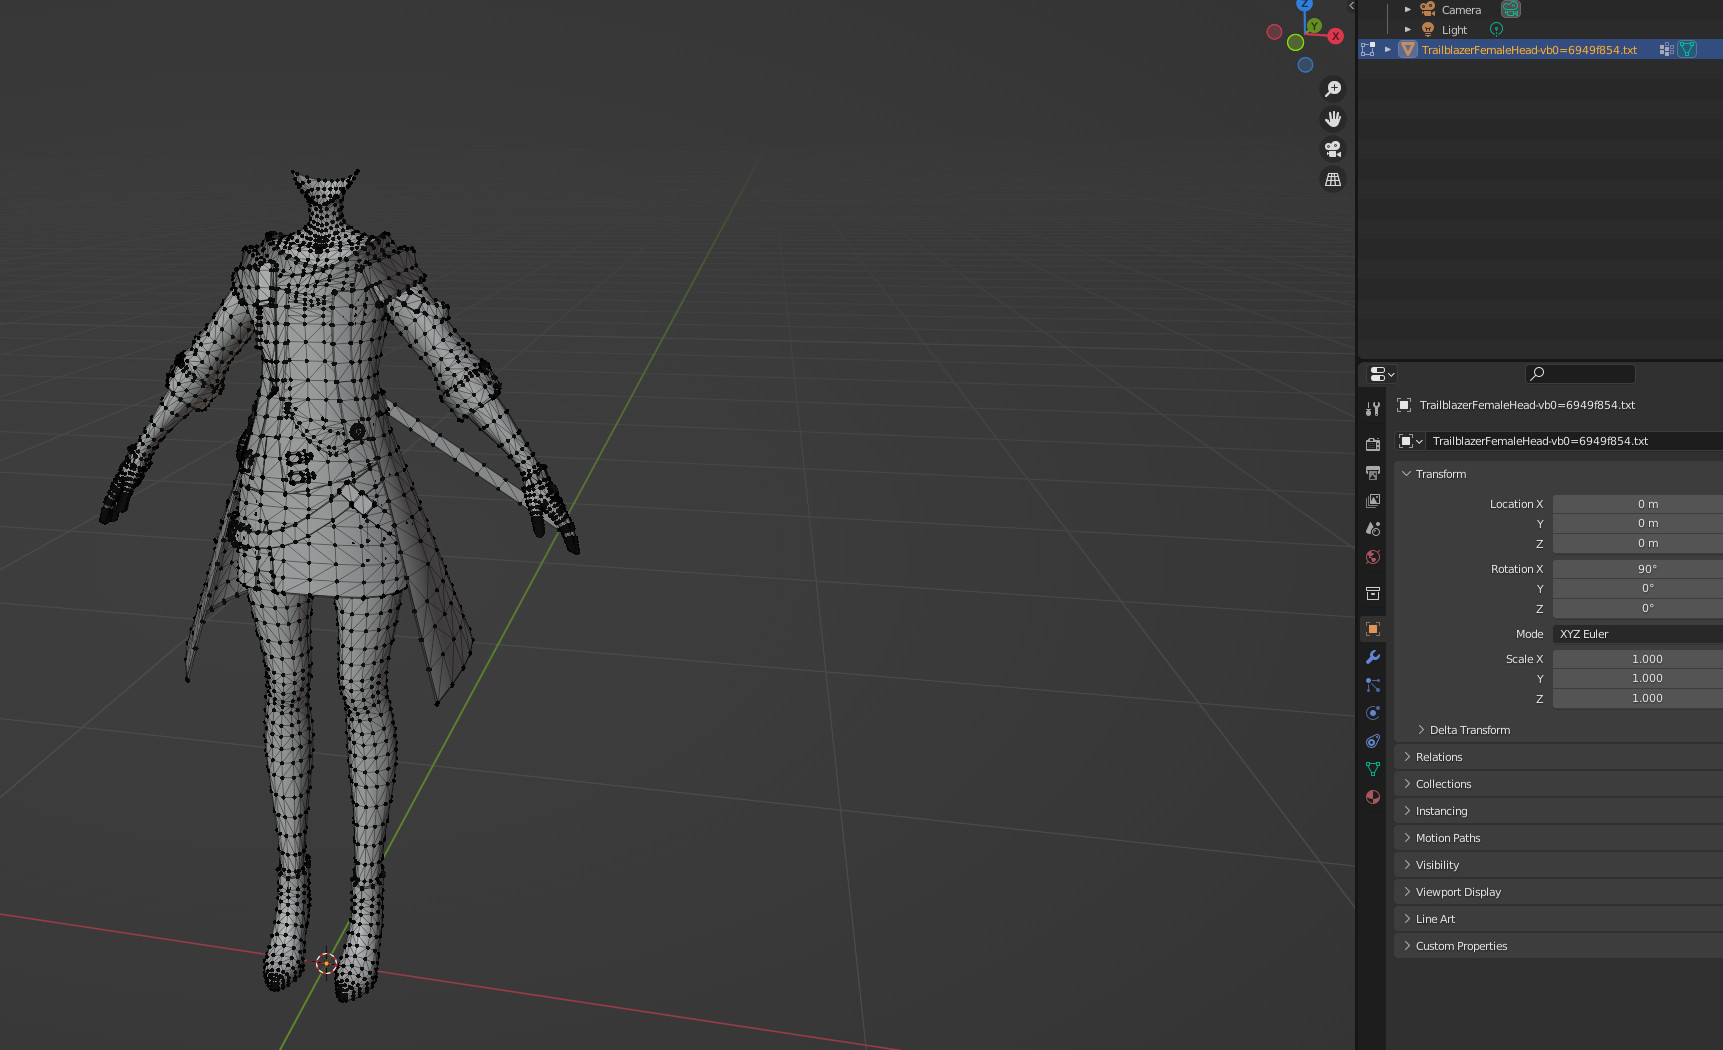Open the Viewport Display panel

point(1458,892)
